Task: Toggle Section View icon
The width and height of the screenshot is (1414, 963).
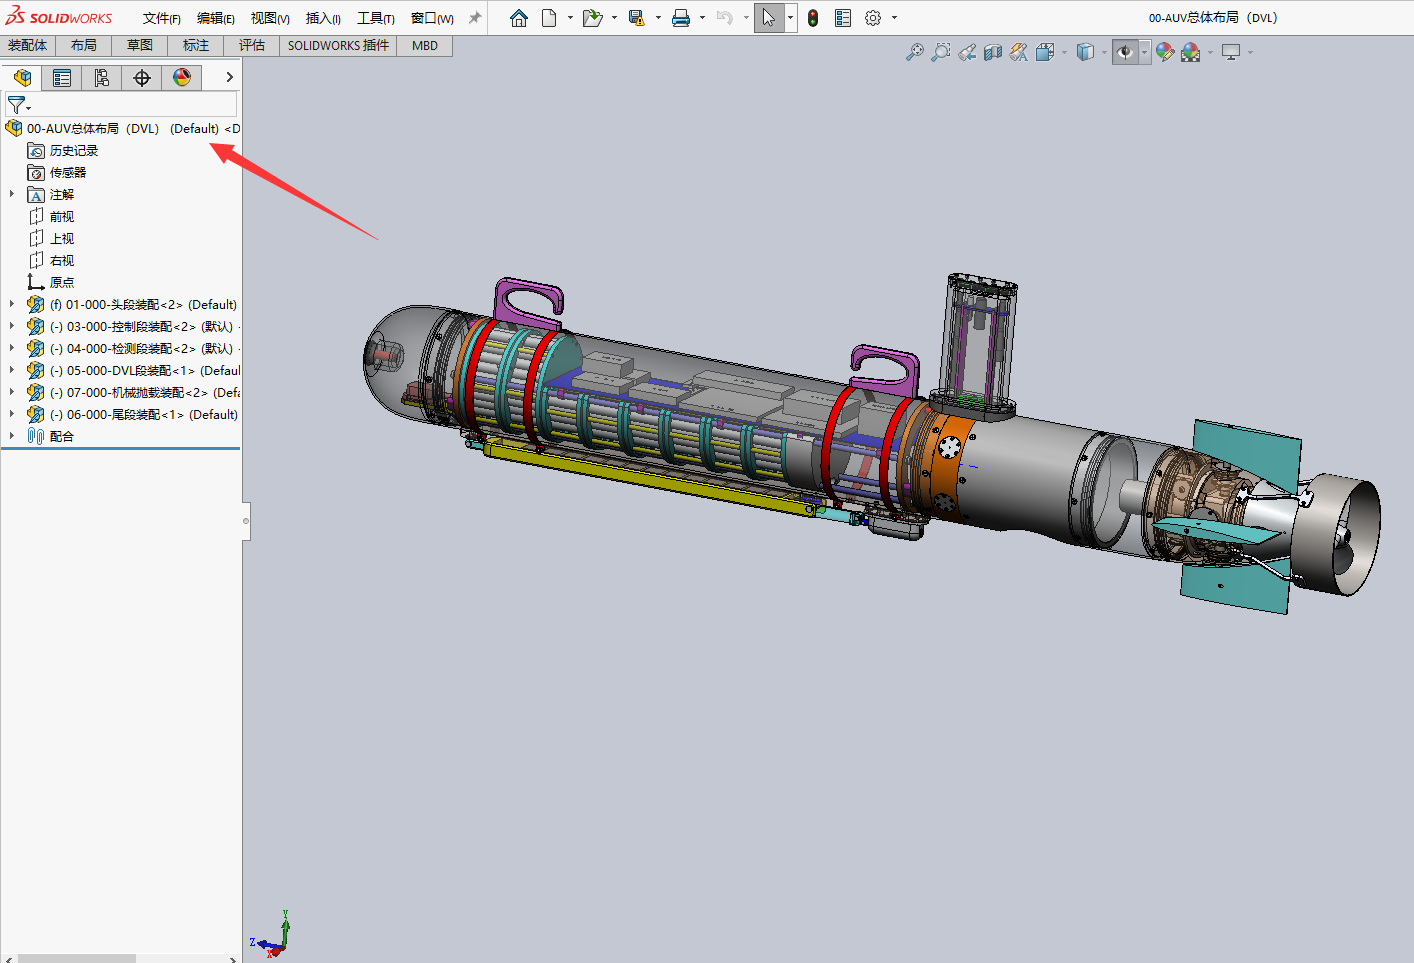Action: click(x=993, y=52)
